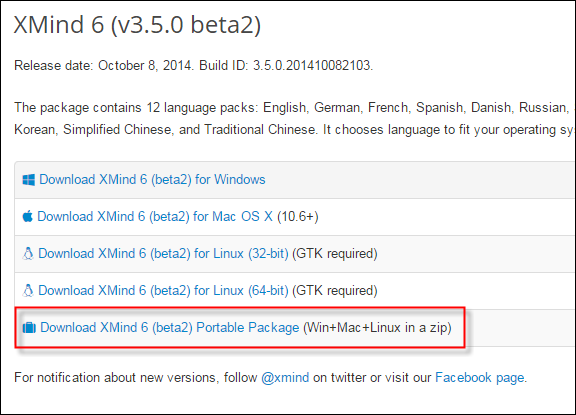Click the XMind 6 (v3.5.0 beta2) heading

[x=137, y=25]
